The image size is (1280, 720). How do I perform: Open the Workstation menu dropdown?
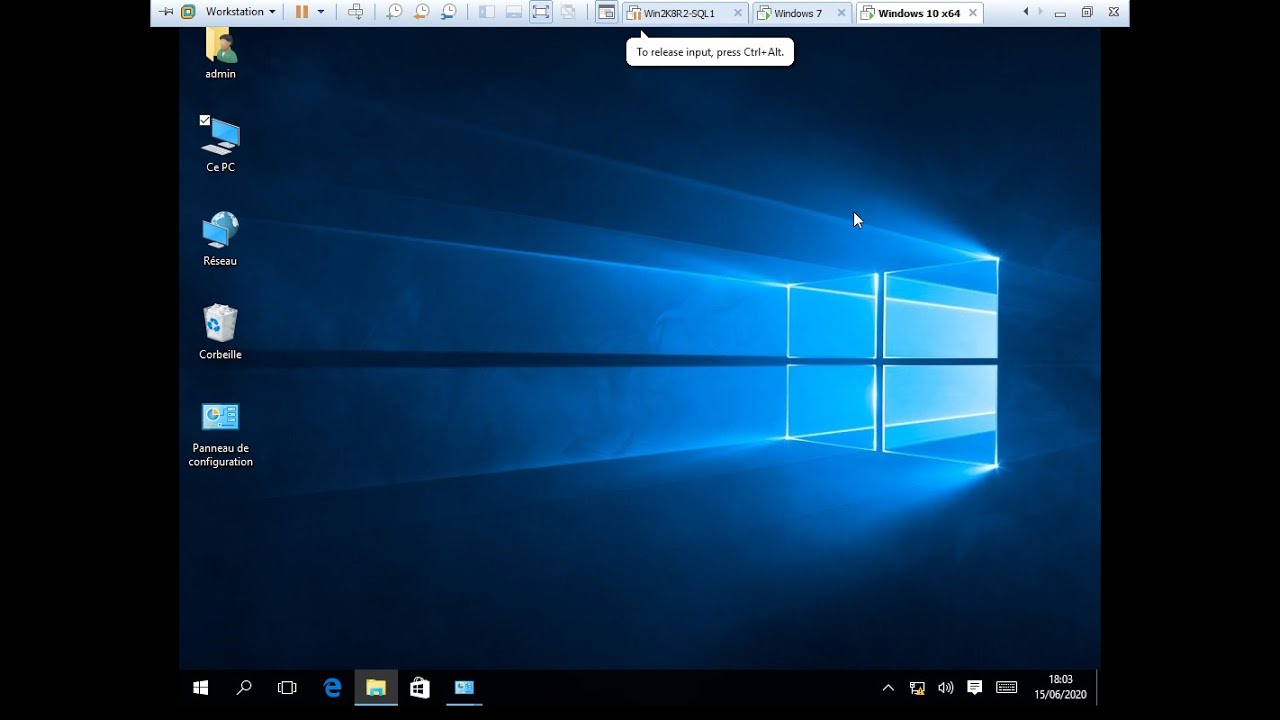241,12
